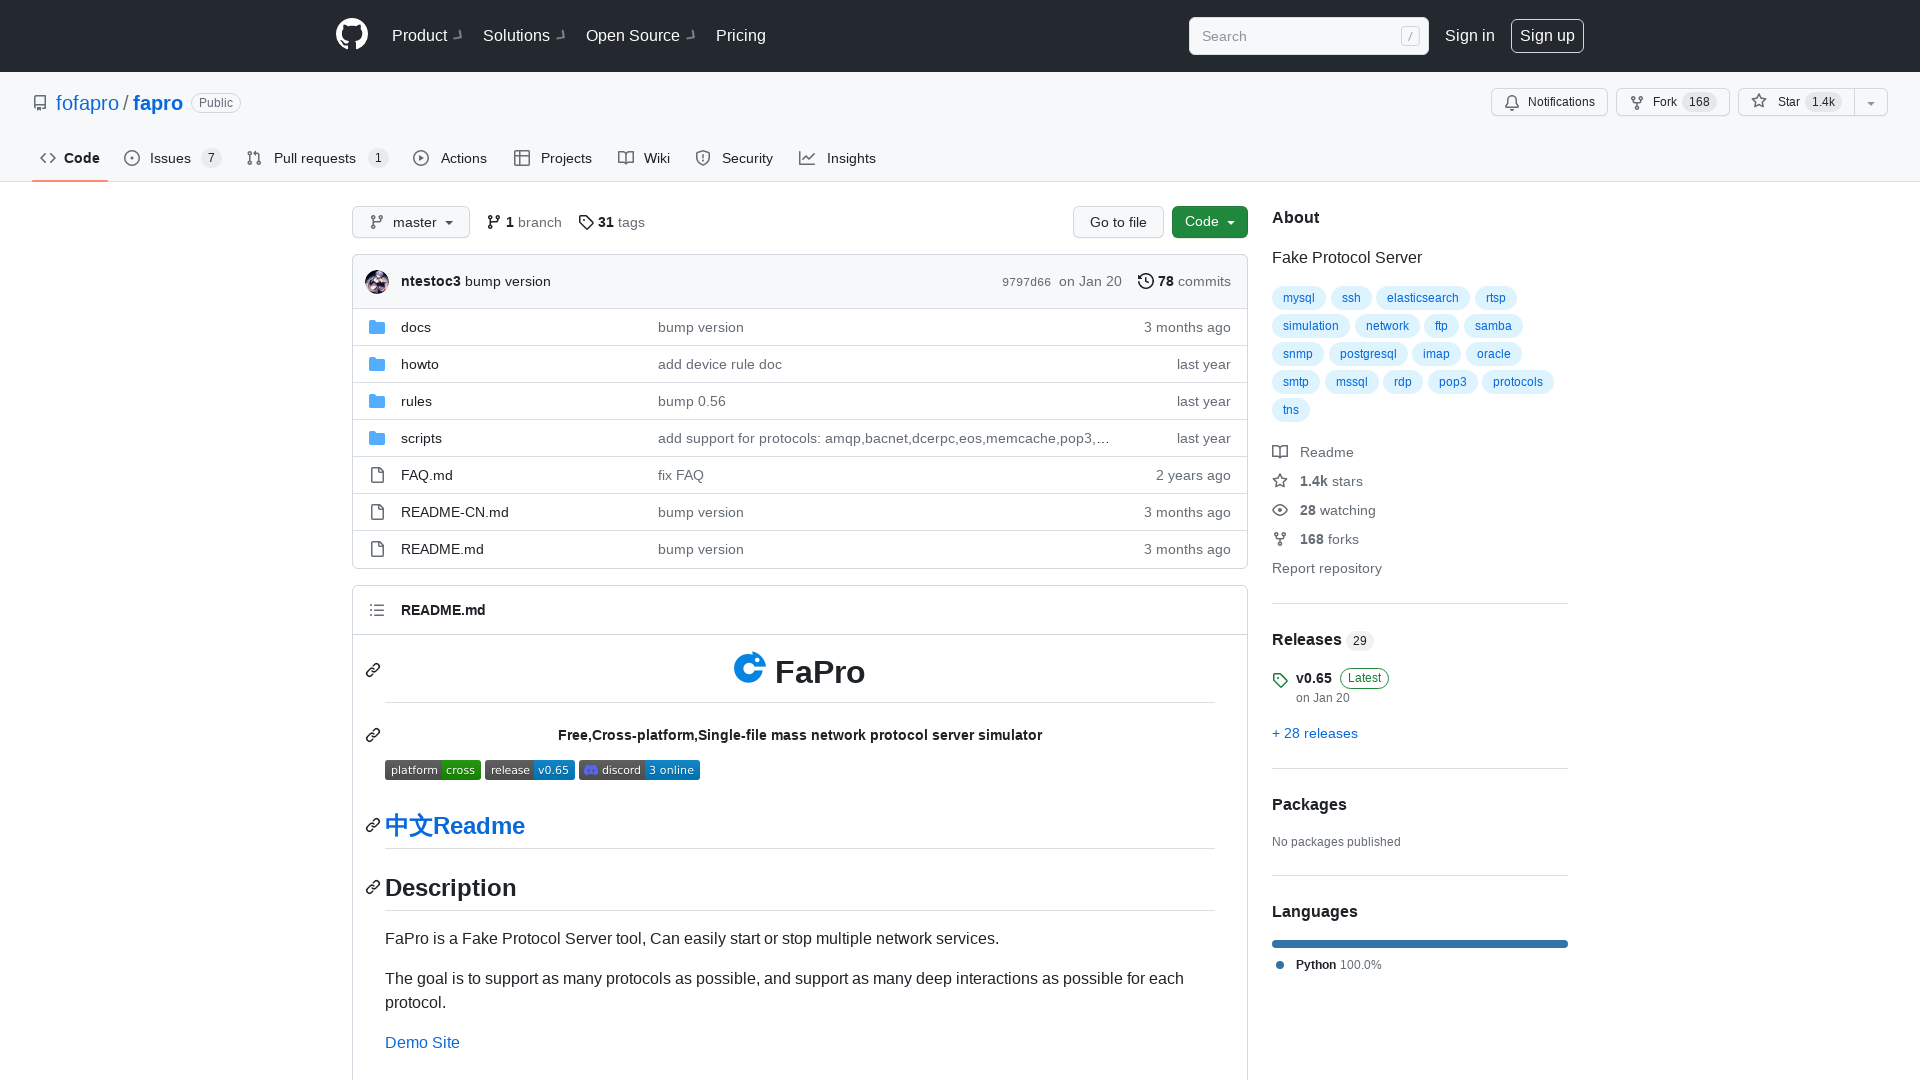
Task: Open the star lists dropdown arrow
Action: [1871, 102]
